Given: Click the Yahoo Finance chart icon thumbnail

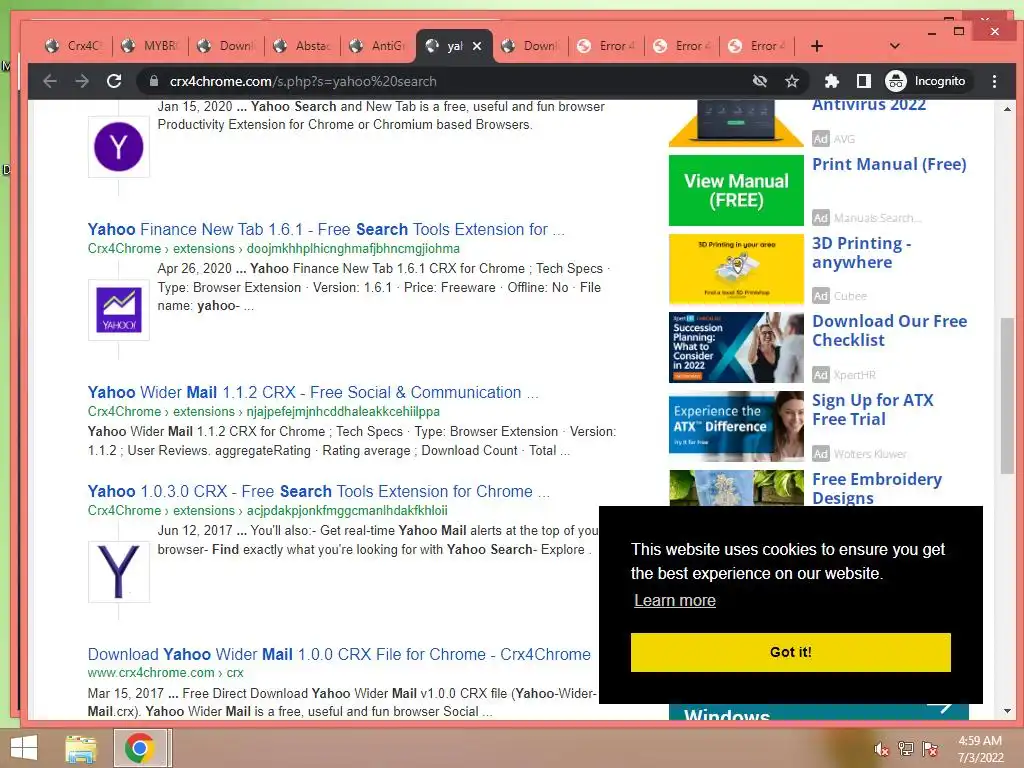Looking at the screenshot, I should click(119, 310).
